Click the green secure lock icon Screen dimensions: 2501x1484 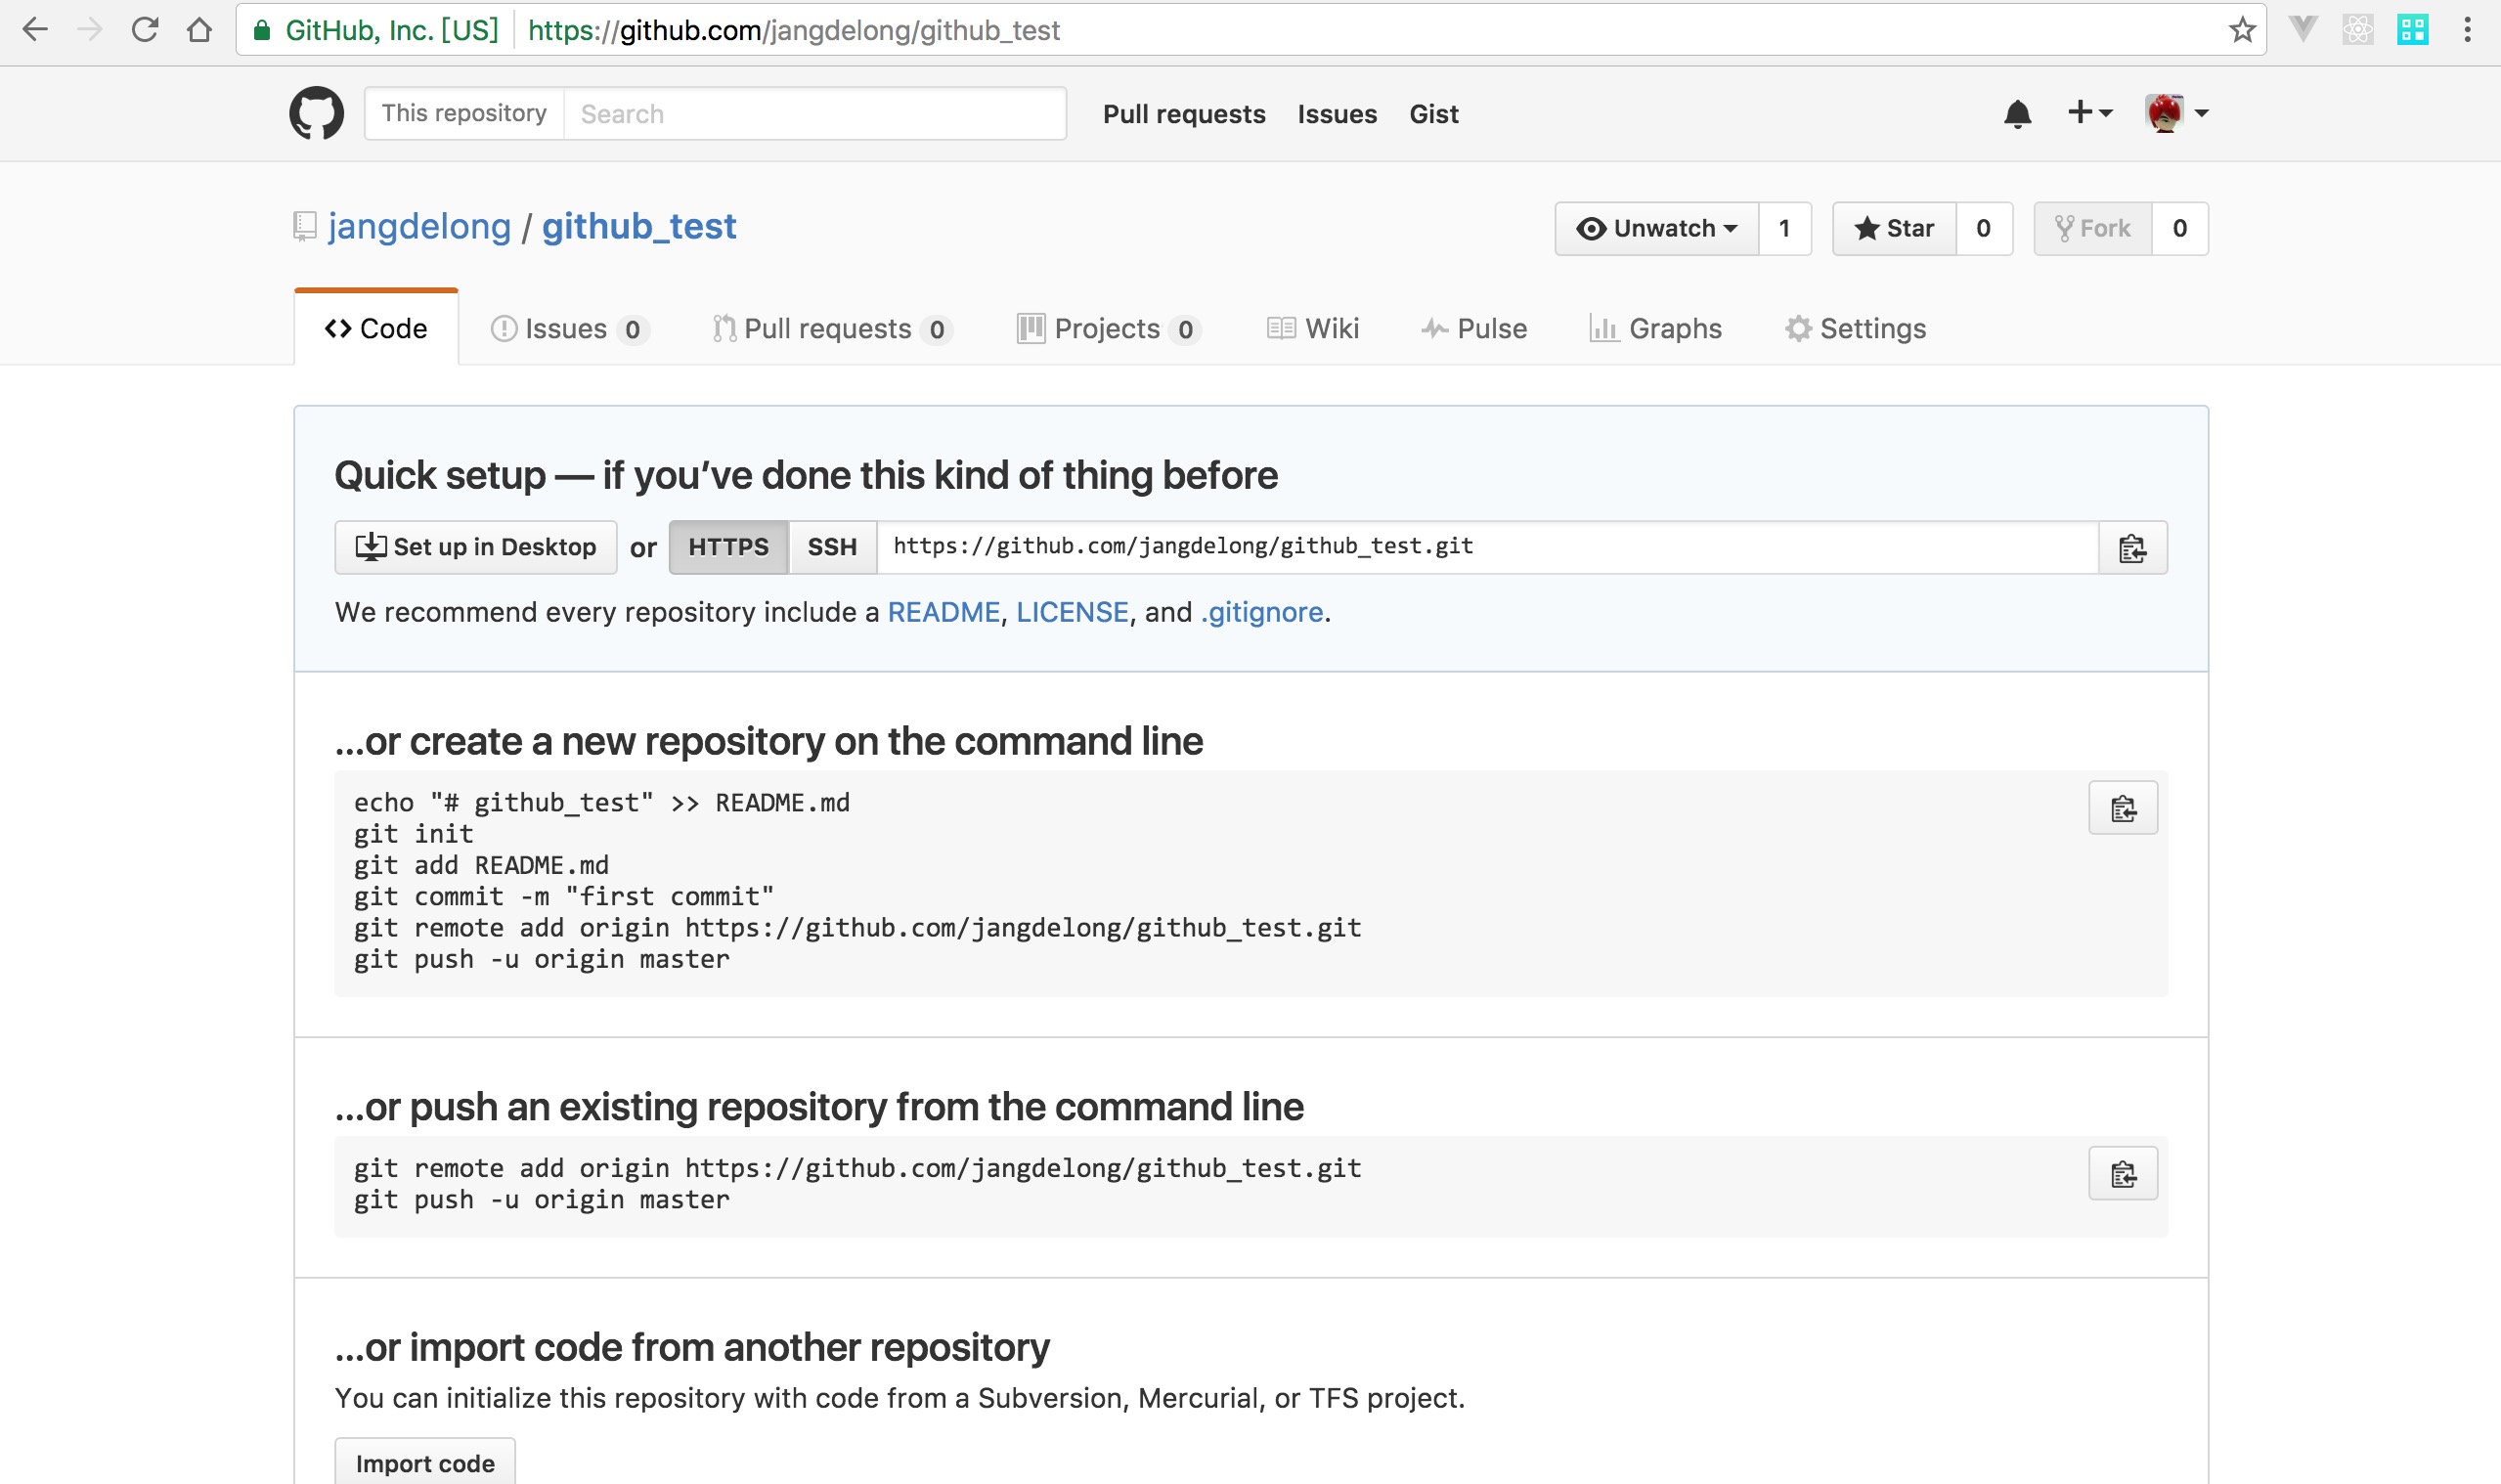click(262, 30)
